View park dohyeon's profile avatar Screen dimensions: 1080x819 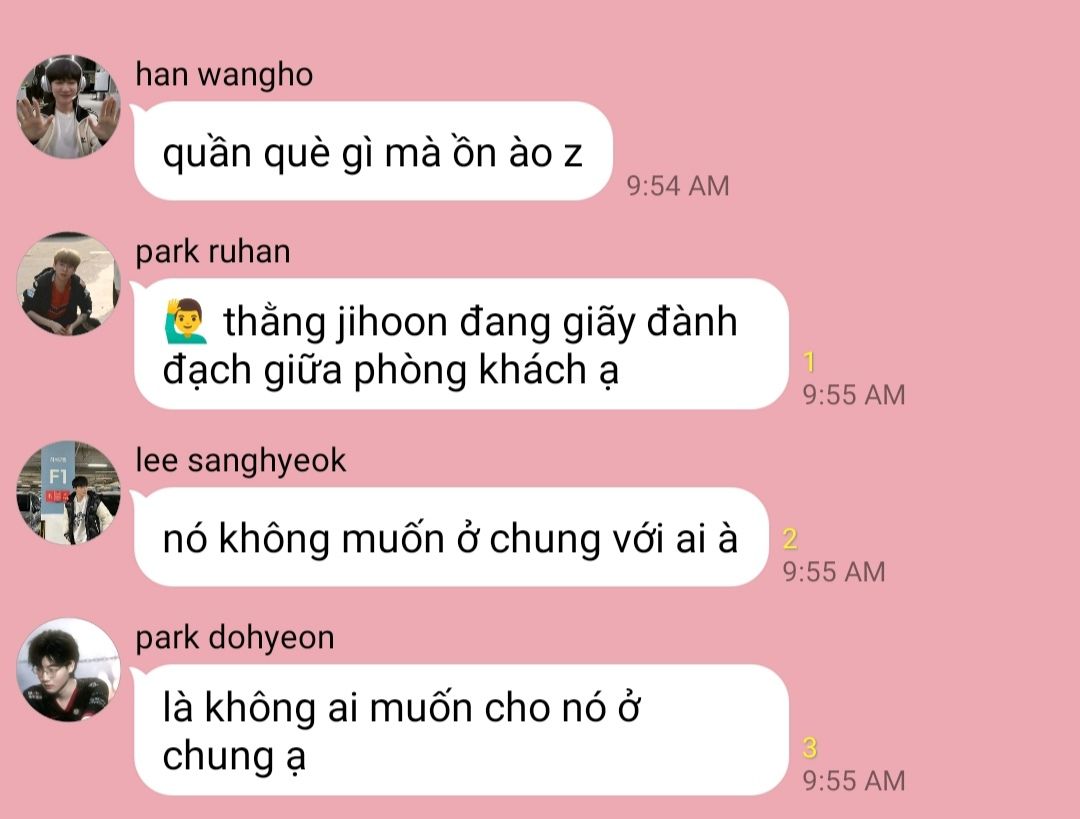[x=68, y=670]
